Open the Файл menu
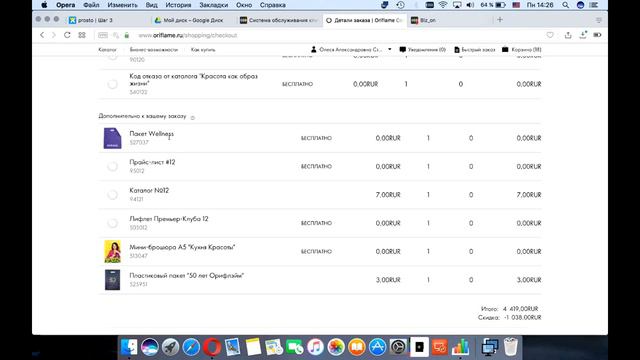640x360 pixels. (91, 5)
